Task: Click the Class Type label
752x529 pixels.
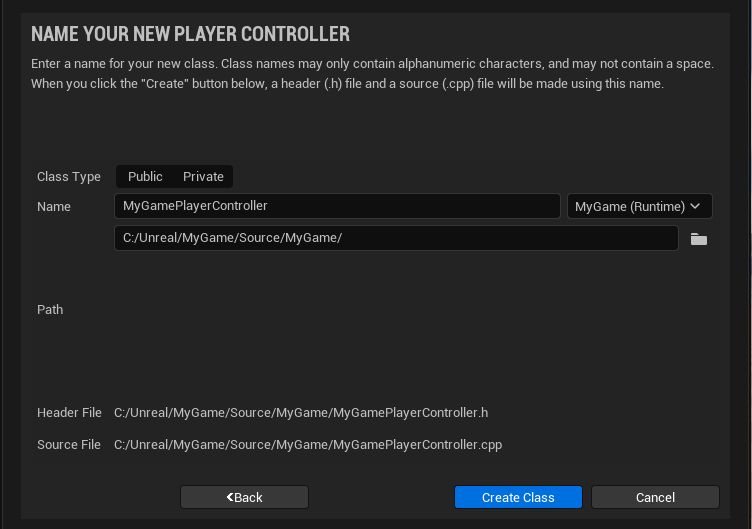Action: 69,177
